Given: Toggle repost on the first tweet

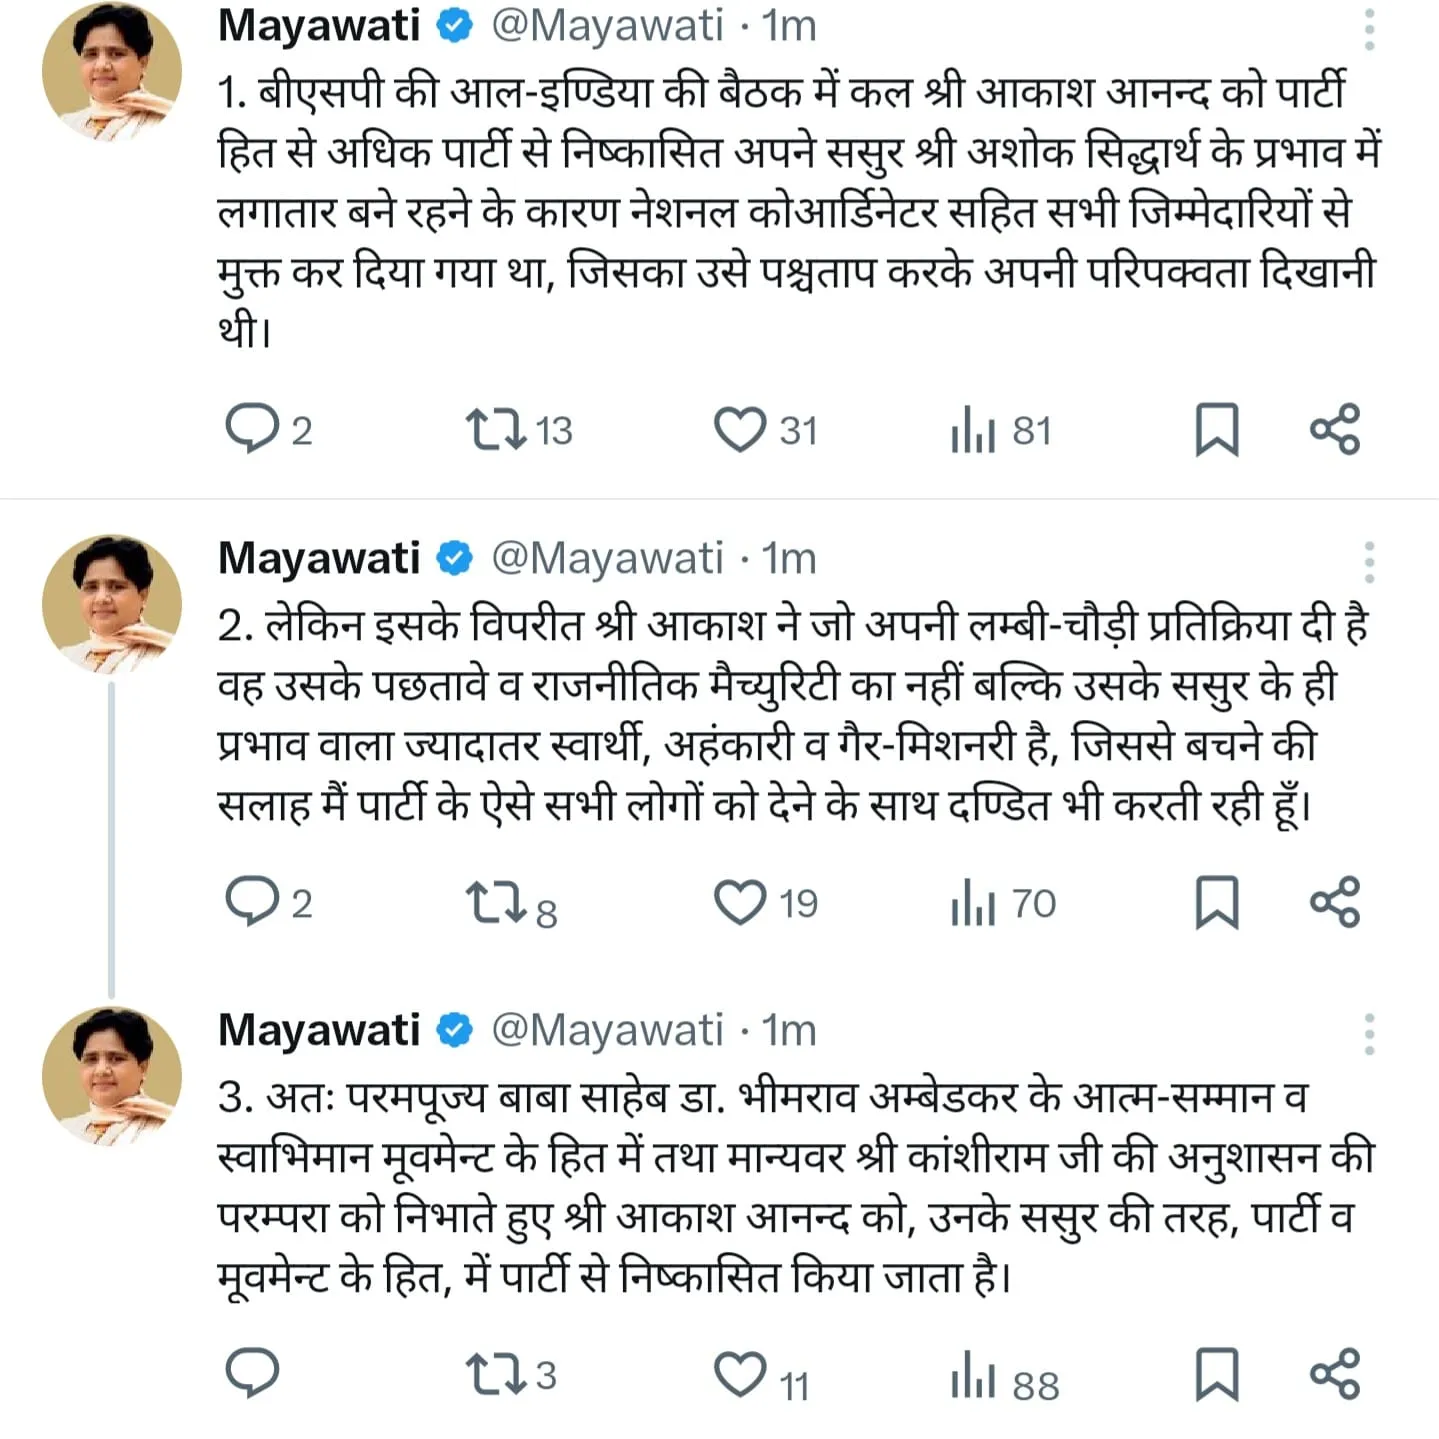Looking at the screenshot, I should tap(499, 430).
